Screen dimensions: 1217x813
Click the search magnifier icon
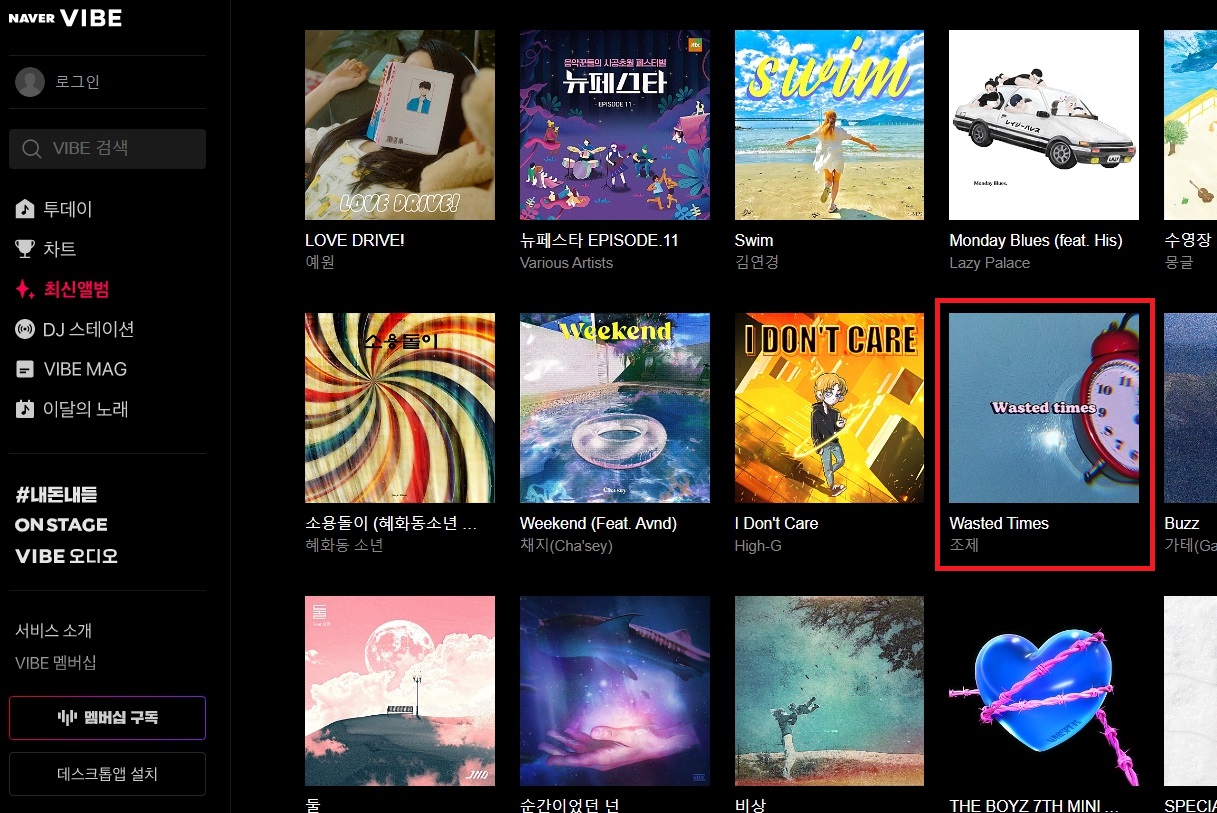[x=33, y=149]
